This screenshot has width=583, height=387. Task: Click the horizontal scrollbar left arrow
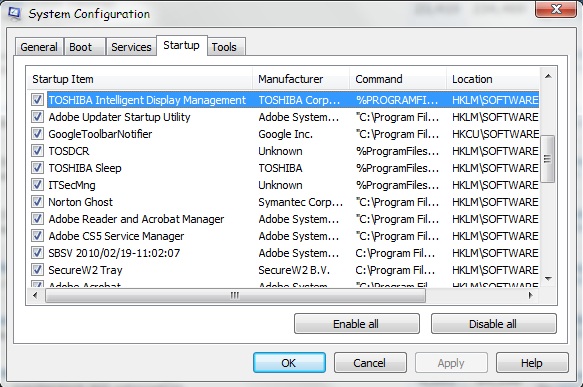pos(35,296)
